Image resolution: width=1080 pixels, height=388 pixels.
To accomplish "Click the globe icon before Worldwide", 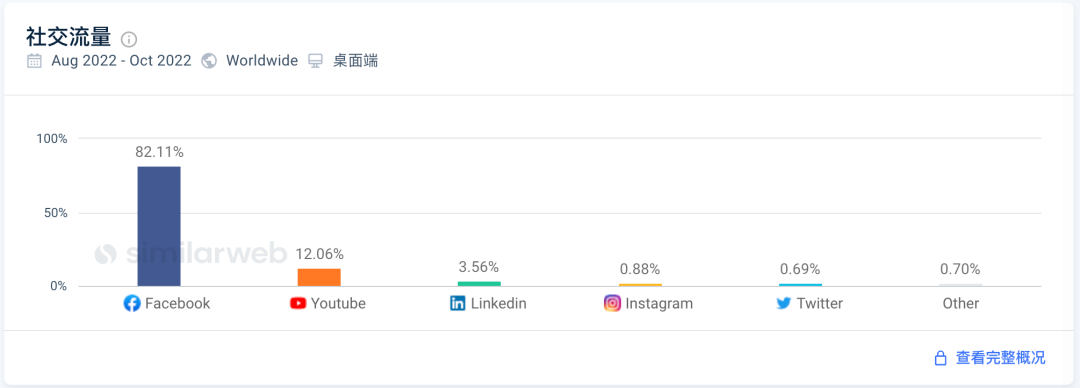I will pos(209,61).
